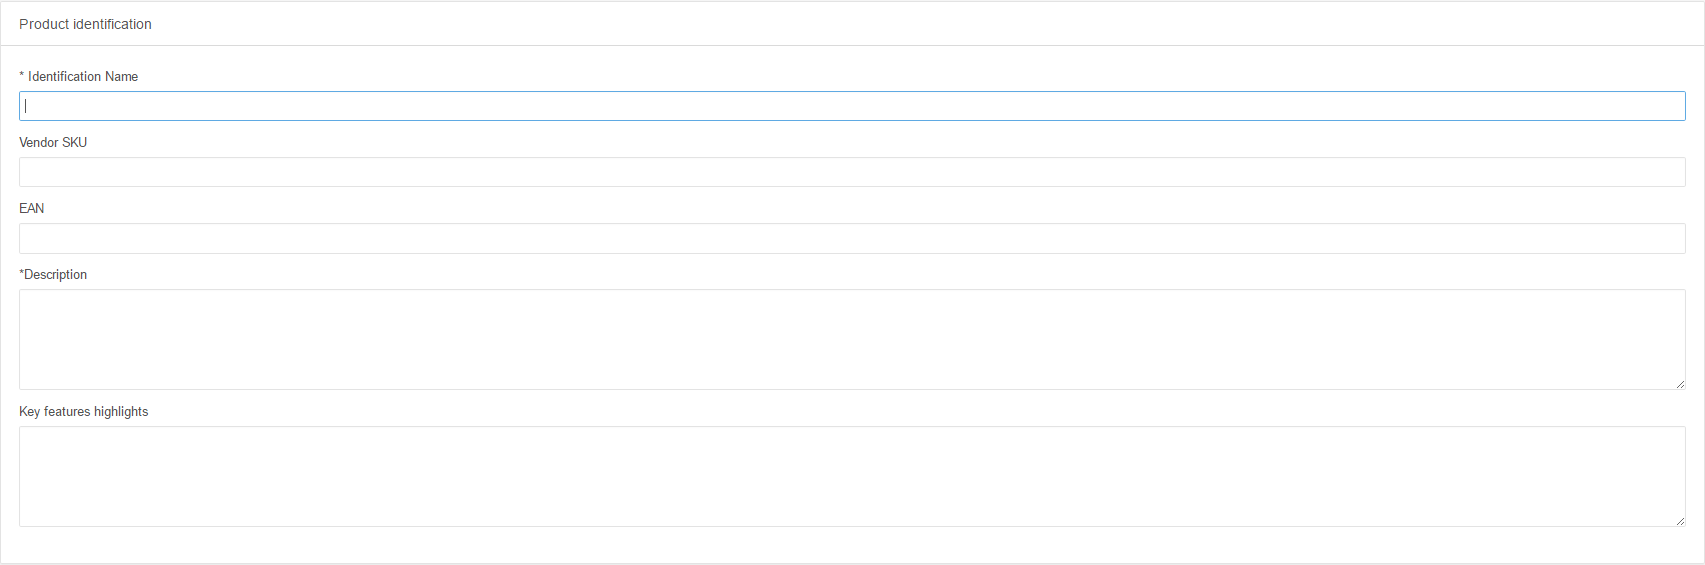Viewport: 1705px width, 565px height.
Task: Click into the Vendor SKU text box
Action: click(852, 172)
